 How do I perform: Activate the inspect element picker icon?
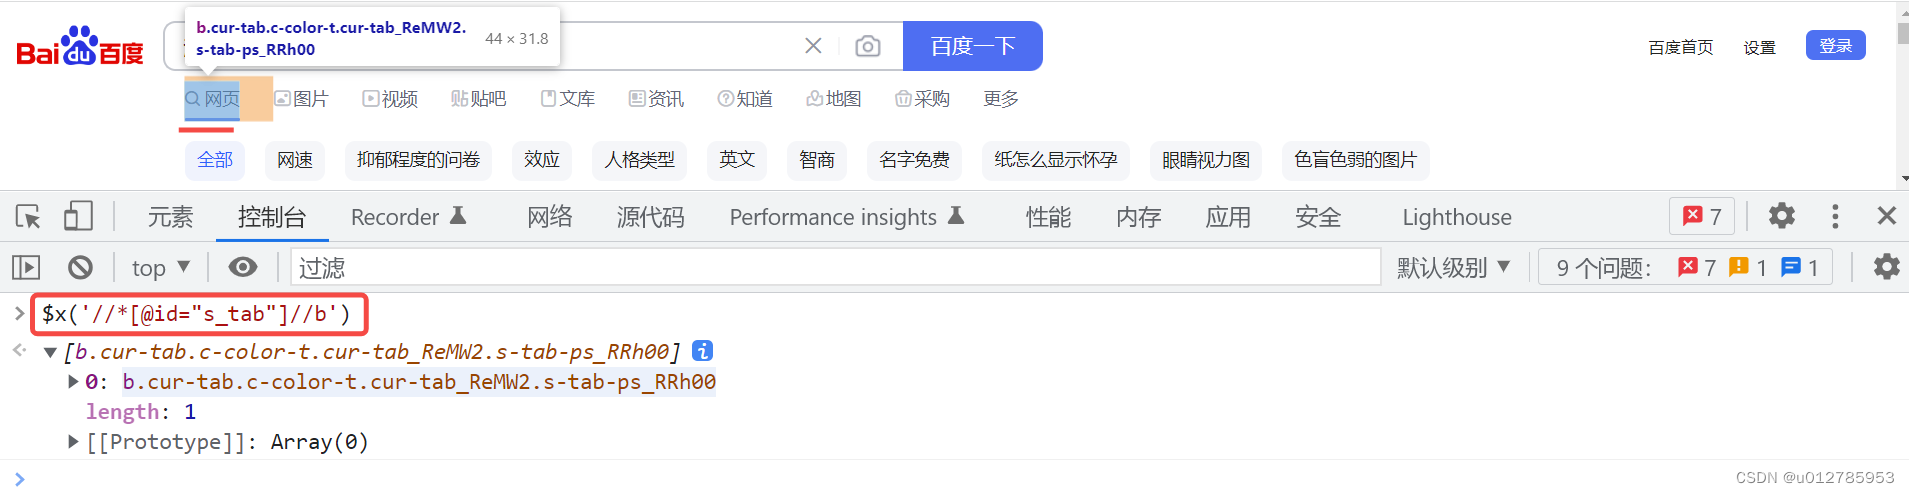click(x=28, y=216)
